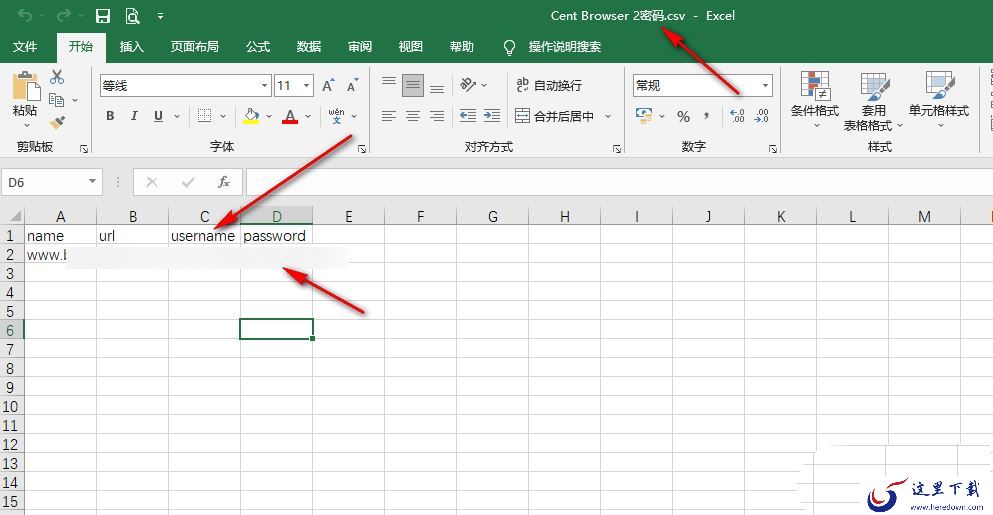Click the phonetic guide wén icon
993x515 pixels.
336,116
